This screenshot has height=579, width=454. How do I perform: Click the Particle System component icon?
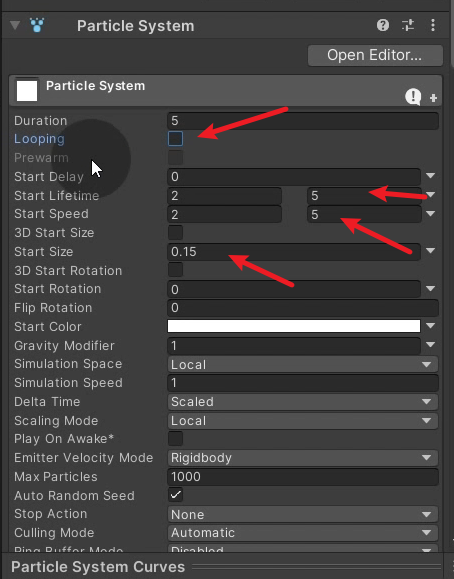(37, 25)
